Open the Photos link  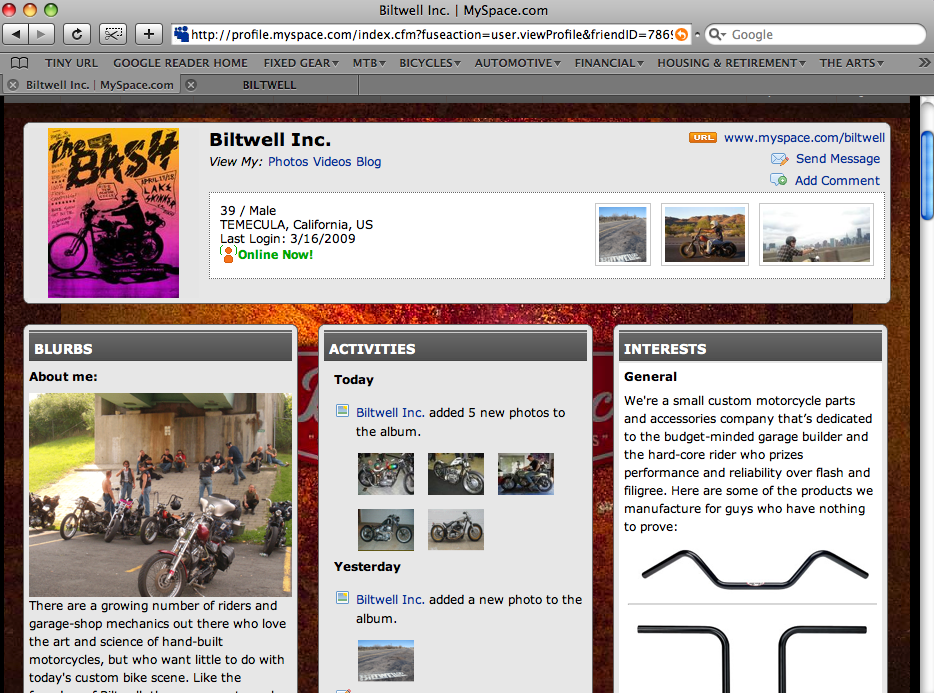pyautogui.click(x=288, y=161)
